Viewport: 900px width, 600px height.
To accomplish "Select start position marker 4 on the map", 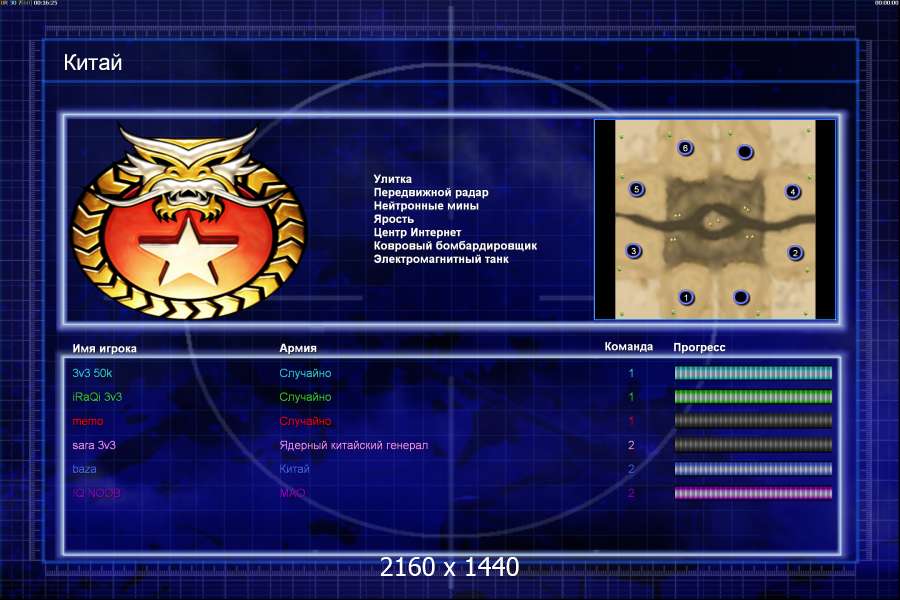I will pyautogui.click(x=793, y=191).
